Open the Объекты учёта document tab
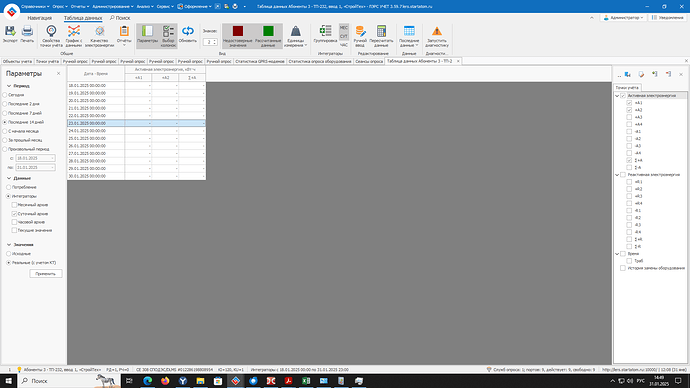Viewport: 690px width, 388px height. pyautogui.click(x=17, y=61)
